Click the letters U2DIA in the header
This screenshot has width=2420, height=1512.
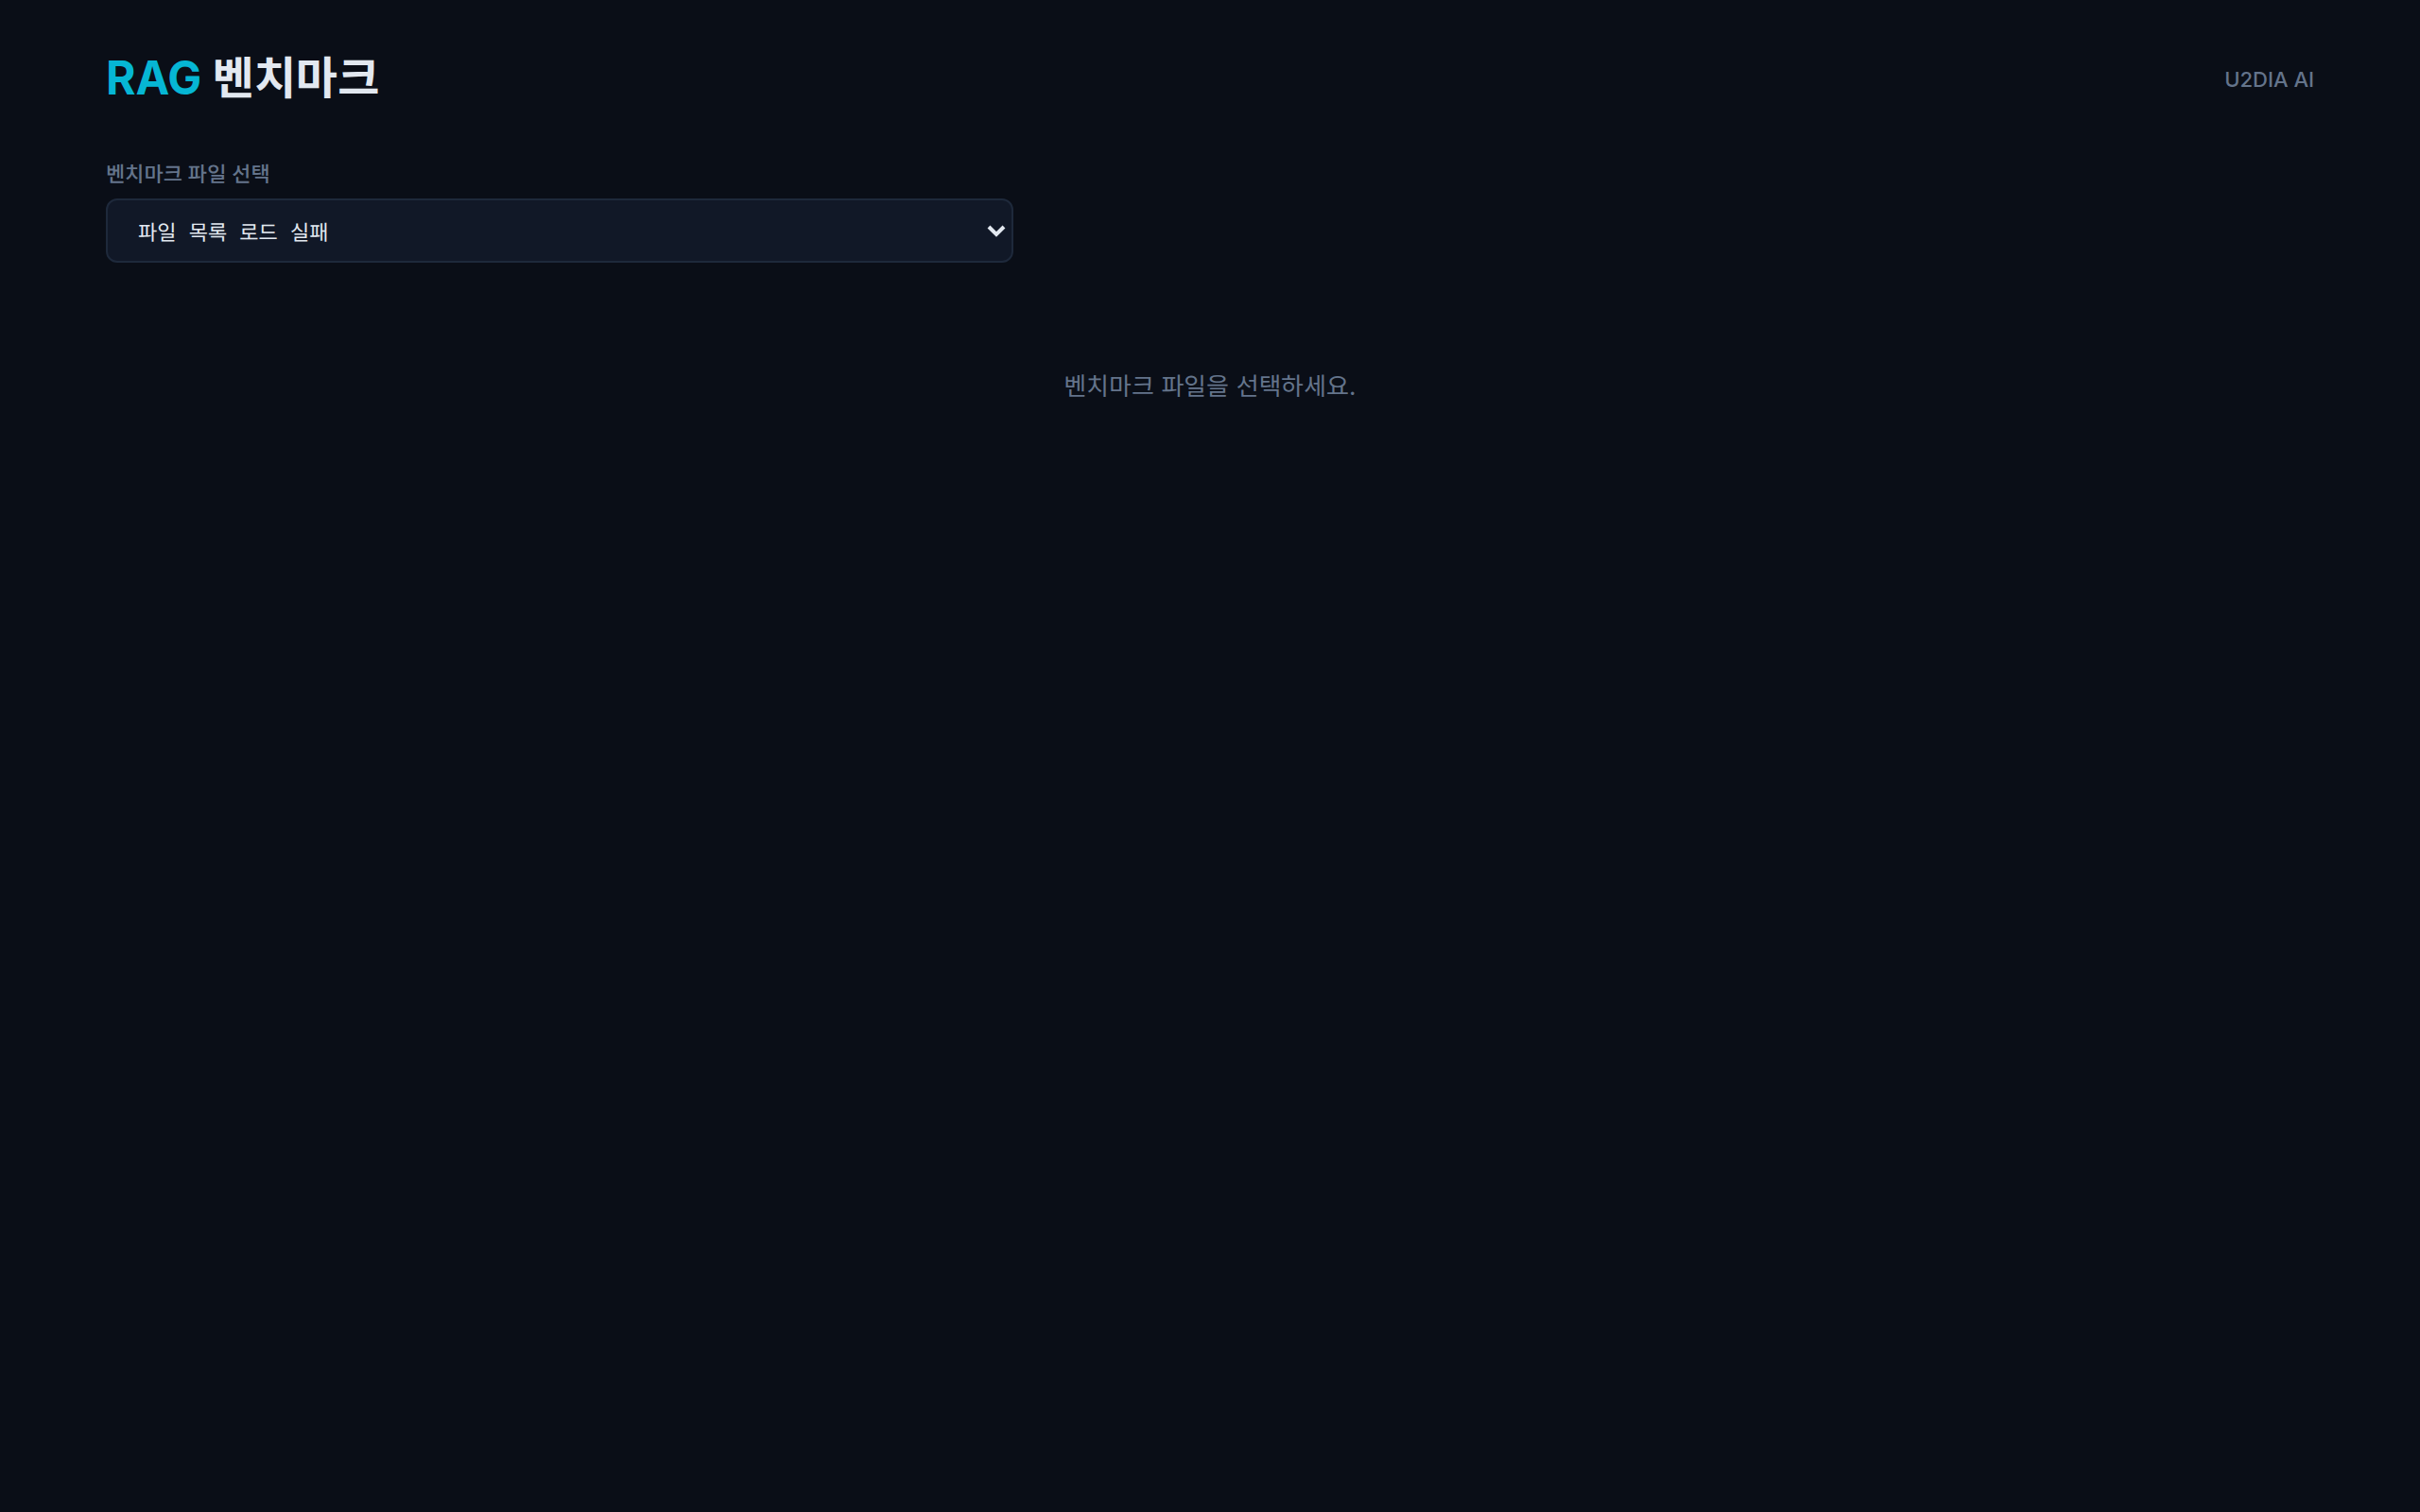tap(2256, 80)
